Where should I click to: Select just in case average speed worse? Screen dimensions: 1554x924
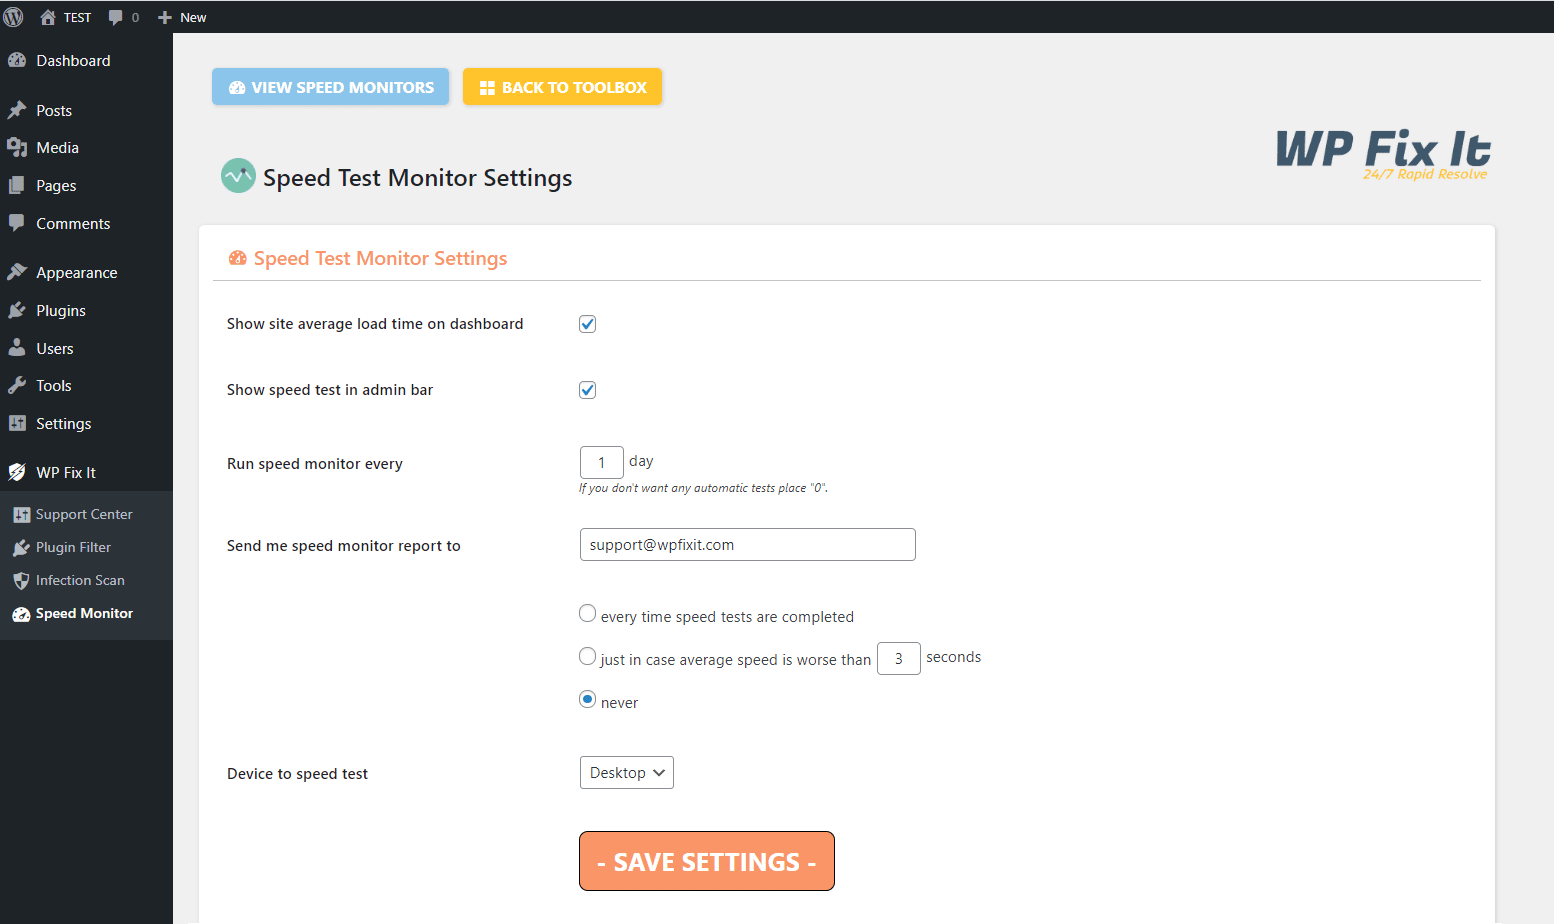click(588, 656)
